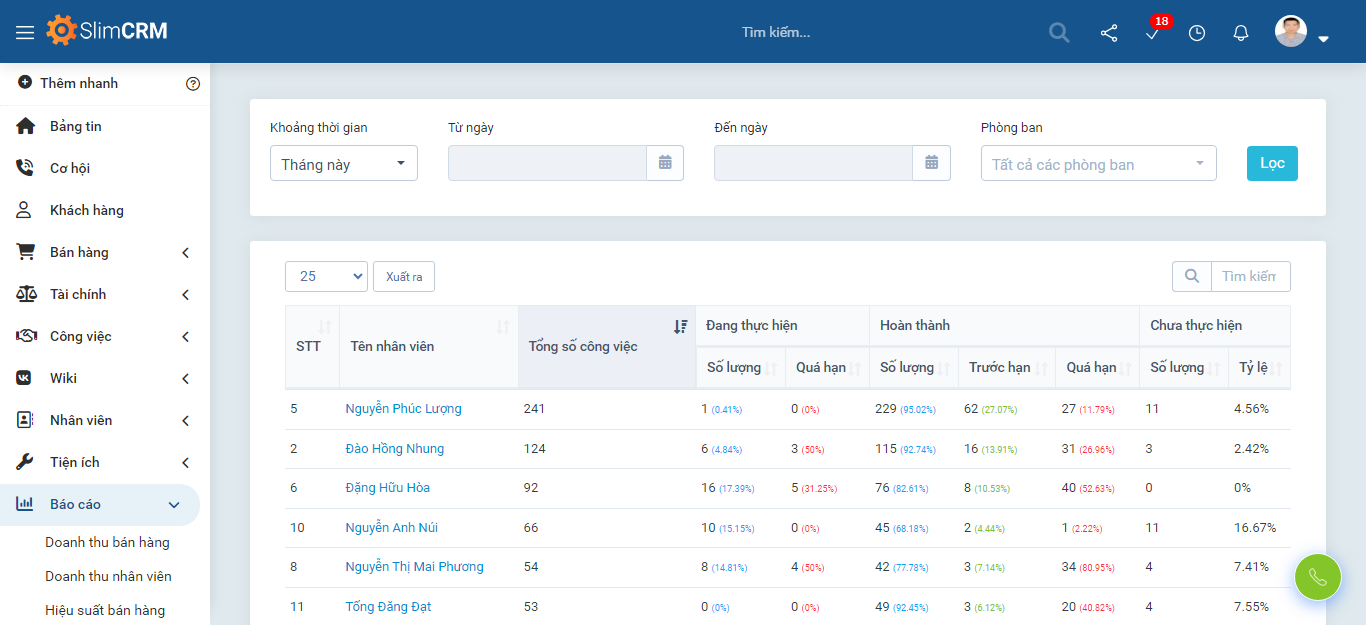Open the Từ ngày calendar picker
The width and height of the screenshot is (1366, 625).
pos(665,163)
